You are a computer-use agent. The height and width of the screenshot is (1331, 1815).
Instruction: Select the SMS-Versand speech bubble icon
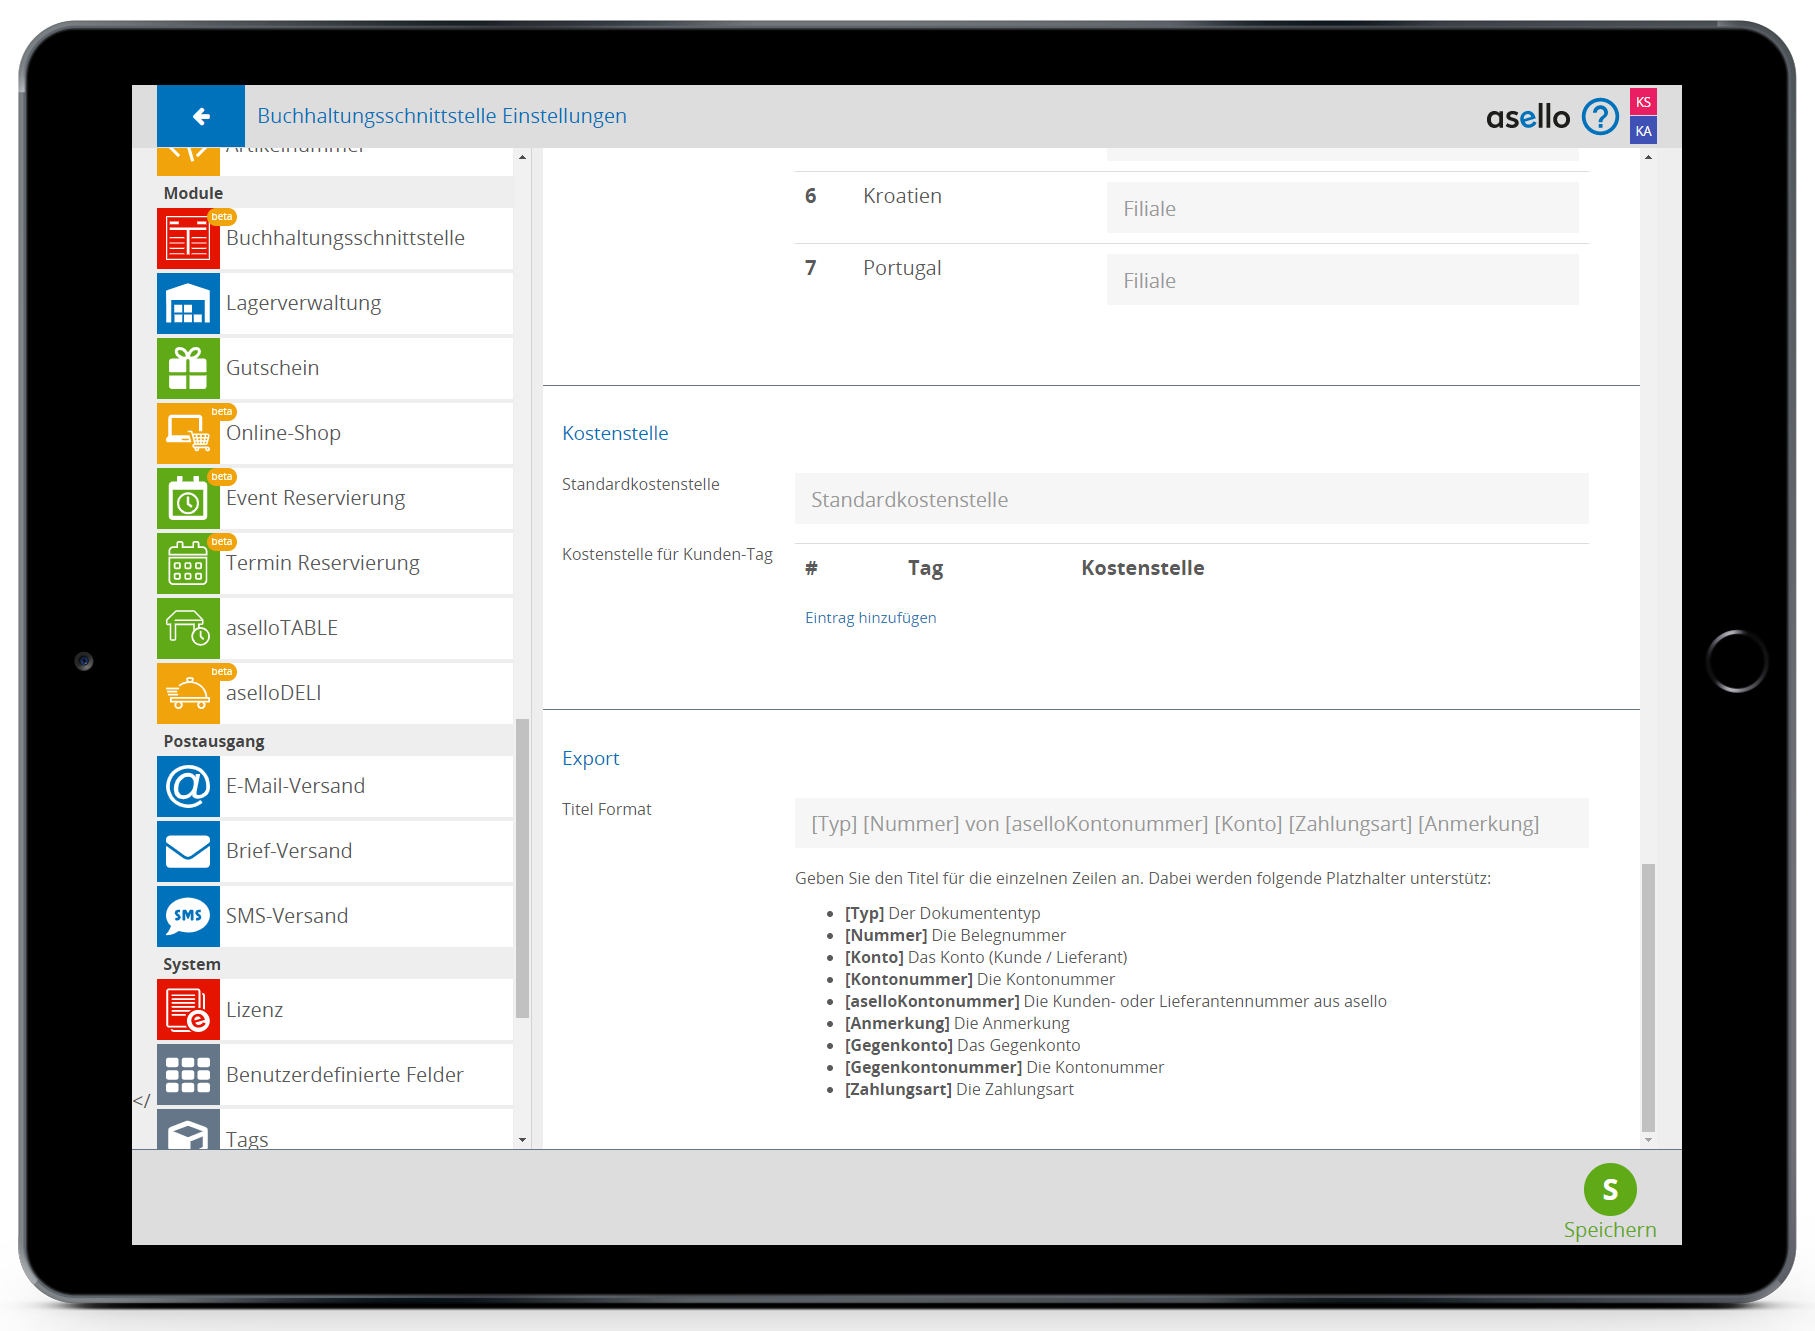coord(188,916)
